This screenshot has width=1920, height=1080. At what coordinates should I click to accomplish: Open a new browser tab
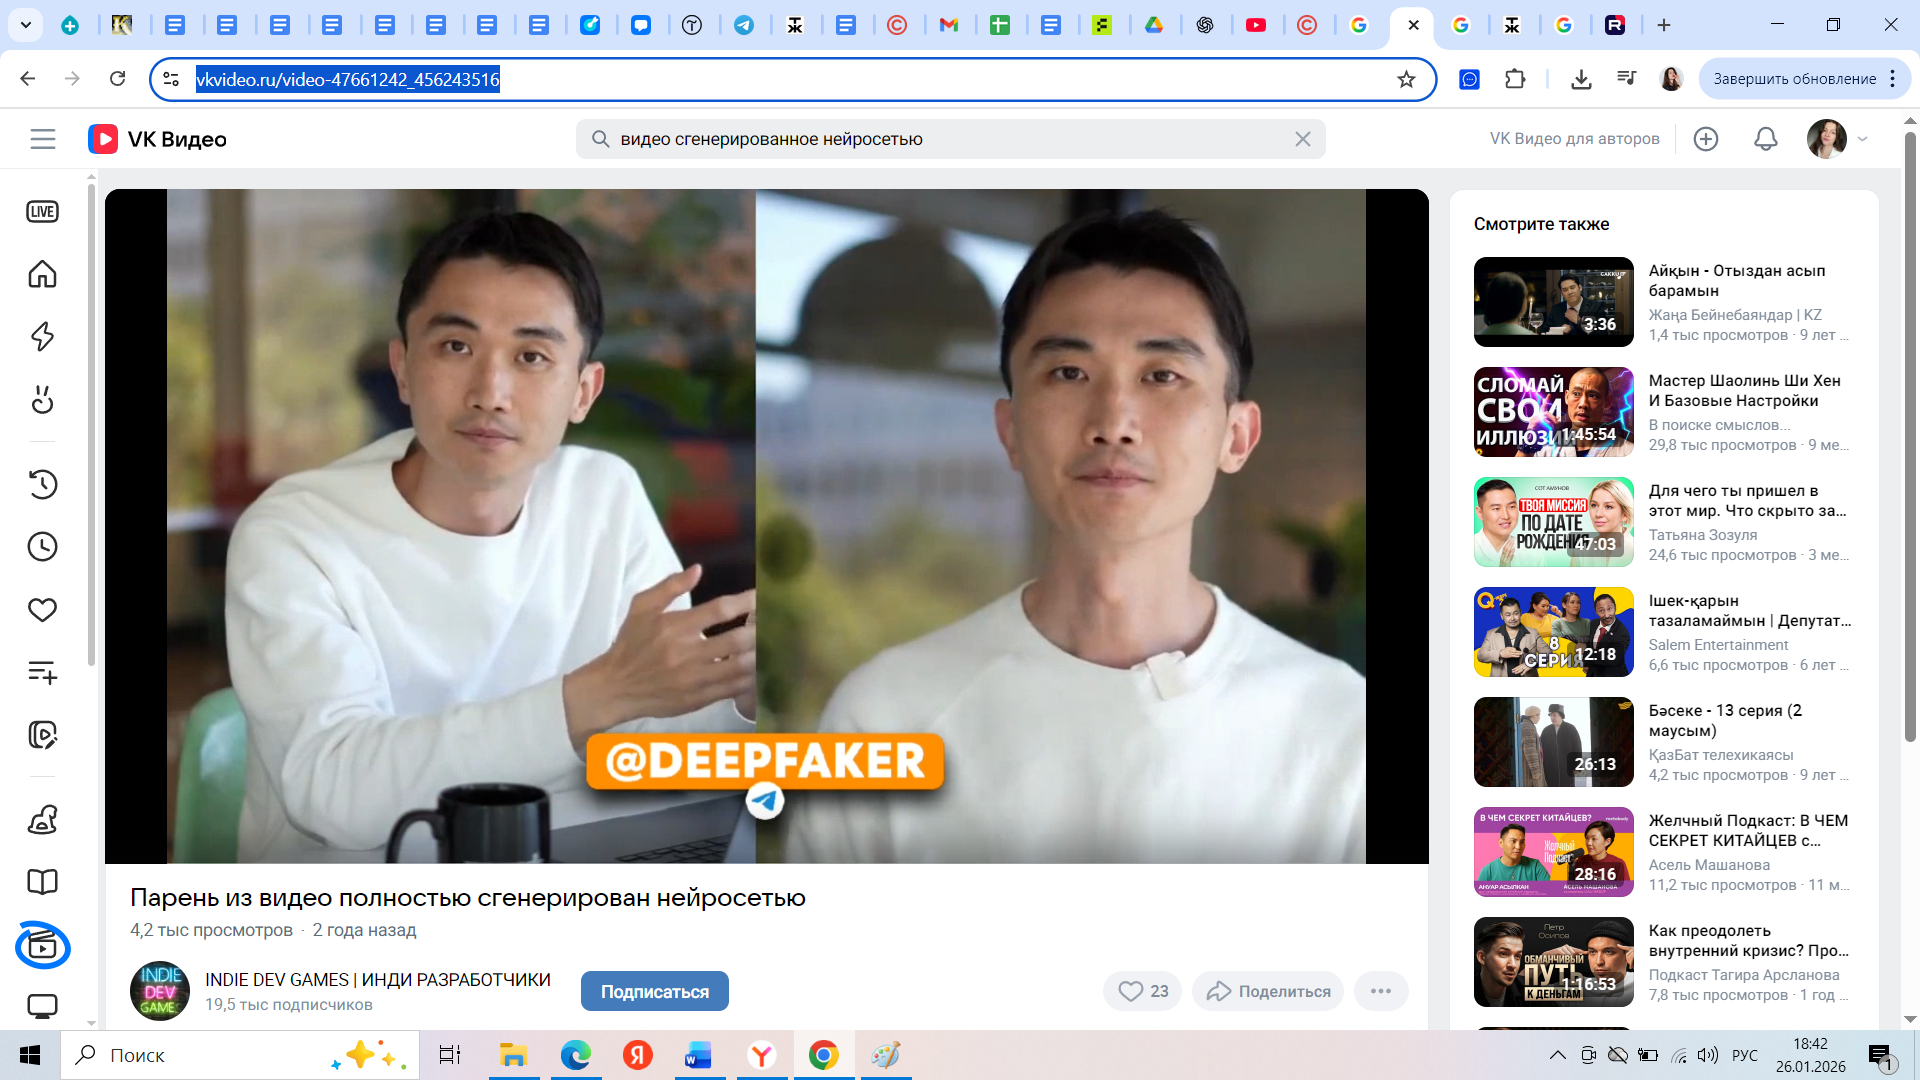1664,25
